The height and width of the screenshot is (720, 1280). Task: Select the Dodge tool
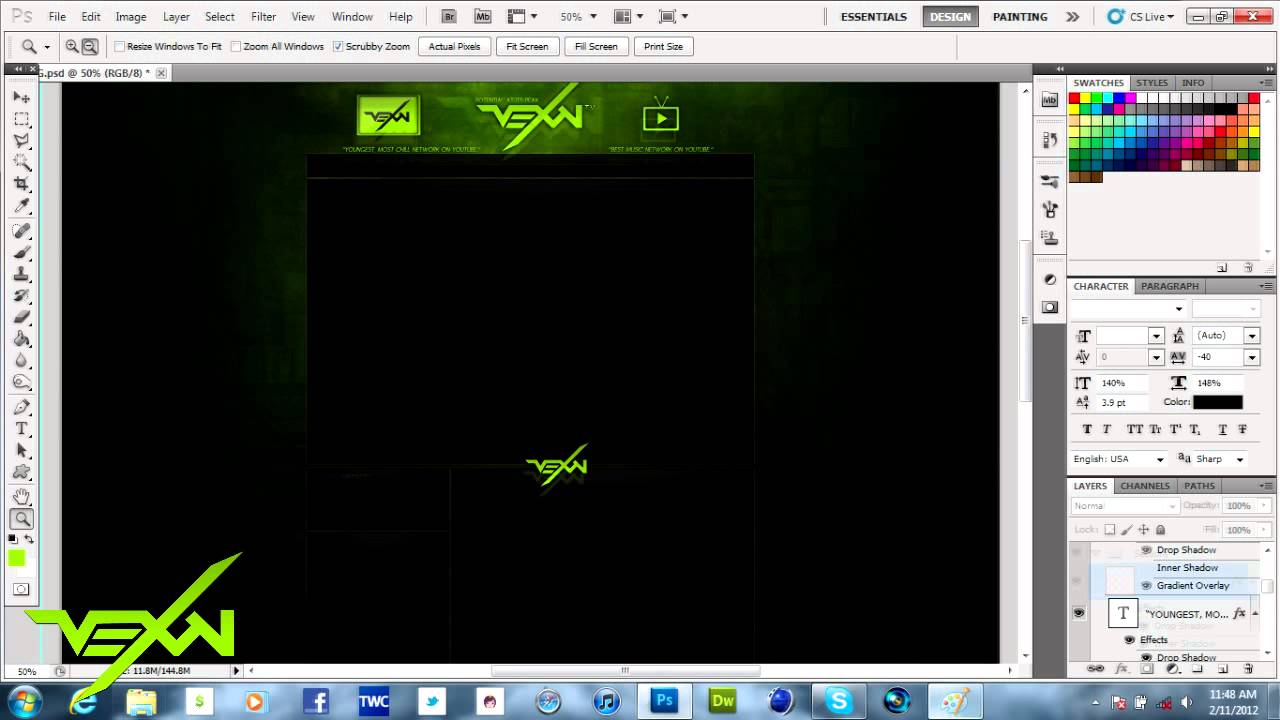pos(21,384)
